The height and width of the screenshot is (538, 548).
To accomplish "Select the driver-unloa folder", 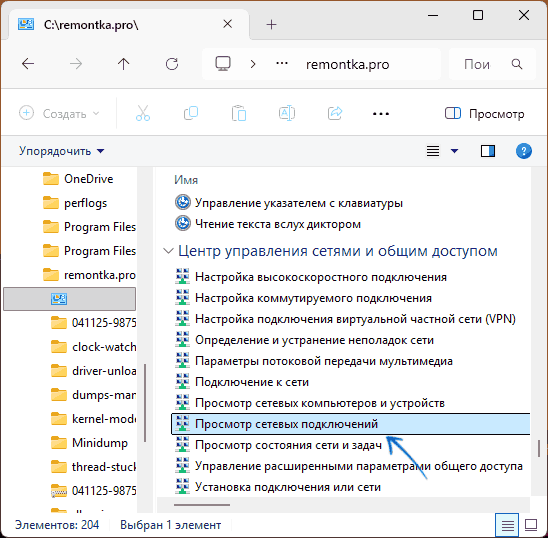I will [x=93, y=371].
